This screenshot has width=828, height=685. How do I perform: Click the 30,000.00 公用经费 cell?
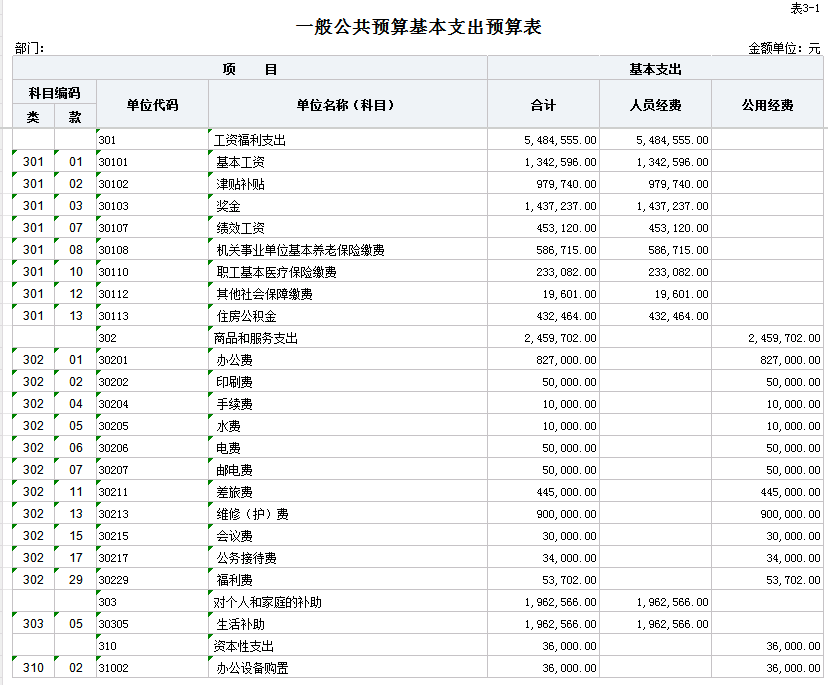pos(767,536)
